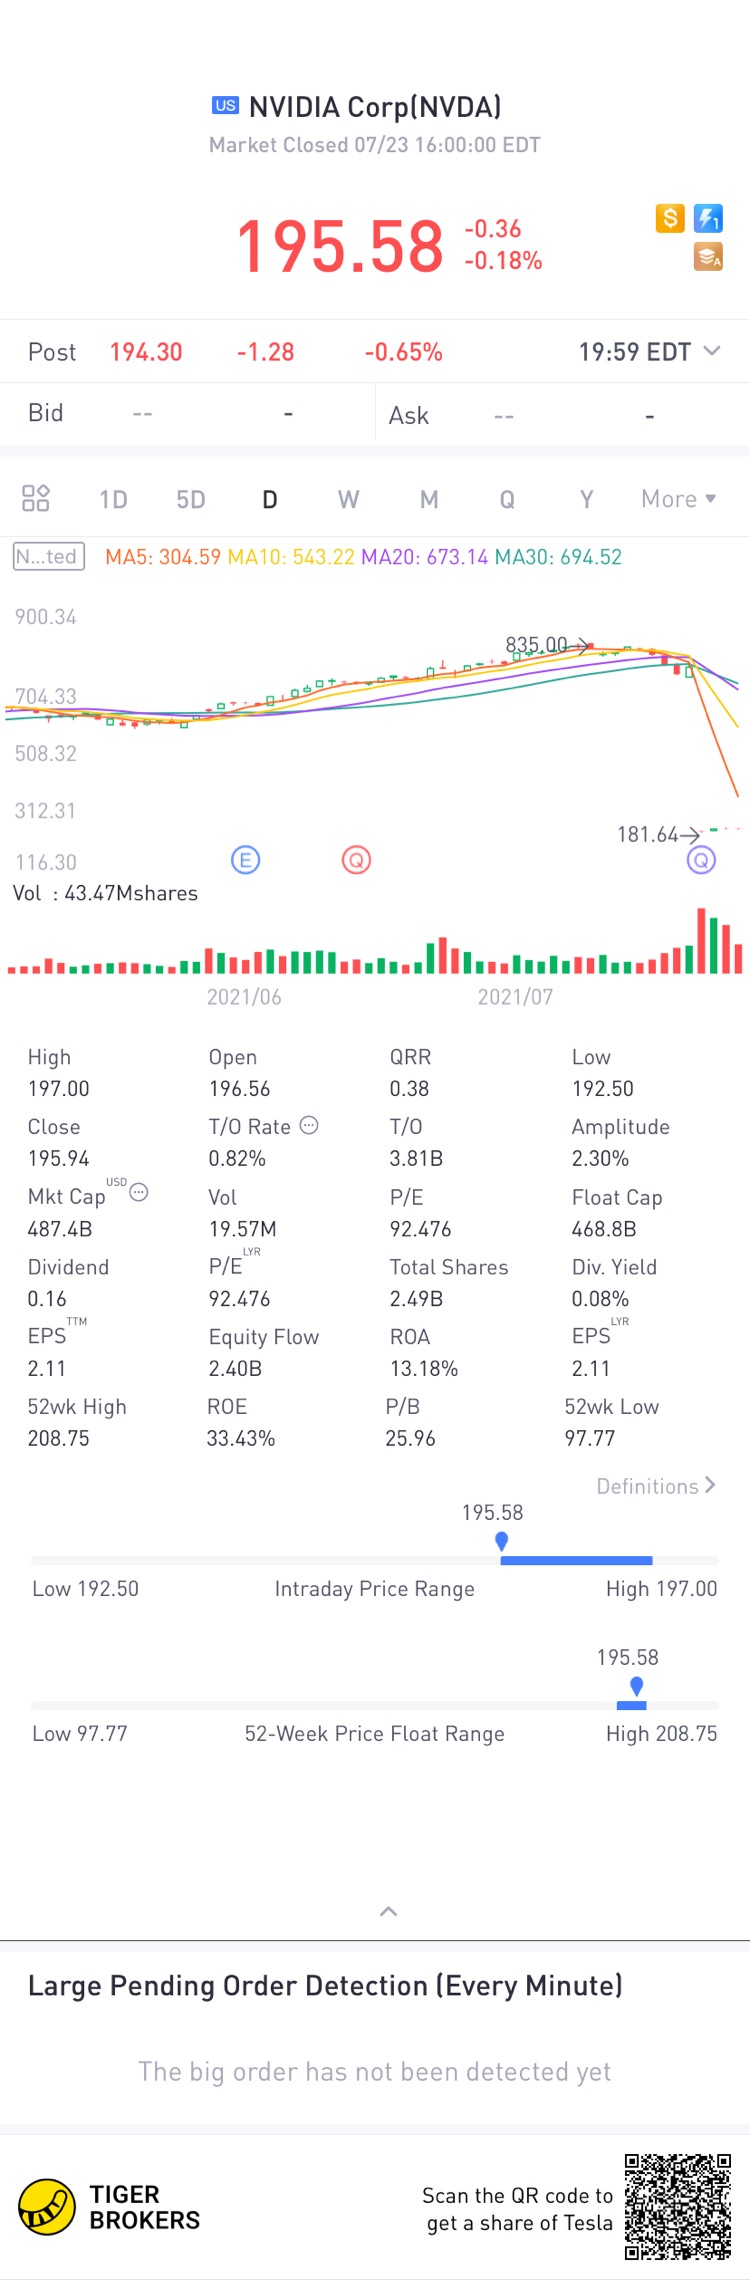This screenshot has width=750, height=2280.
Task: Open the chart layout grid icon
Action: [36, 498]
